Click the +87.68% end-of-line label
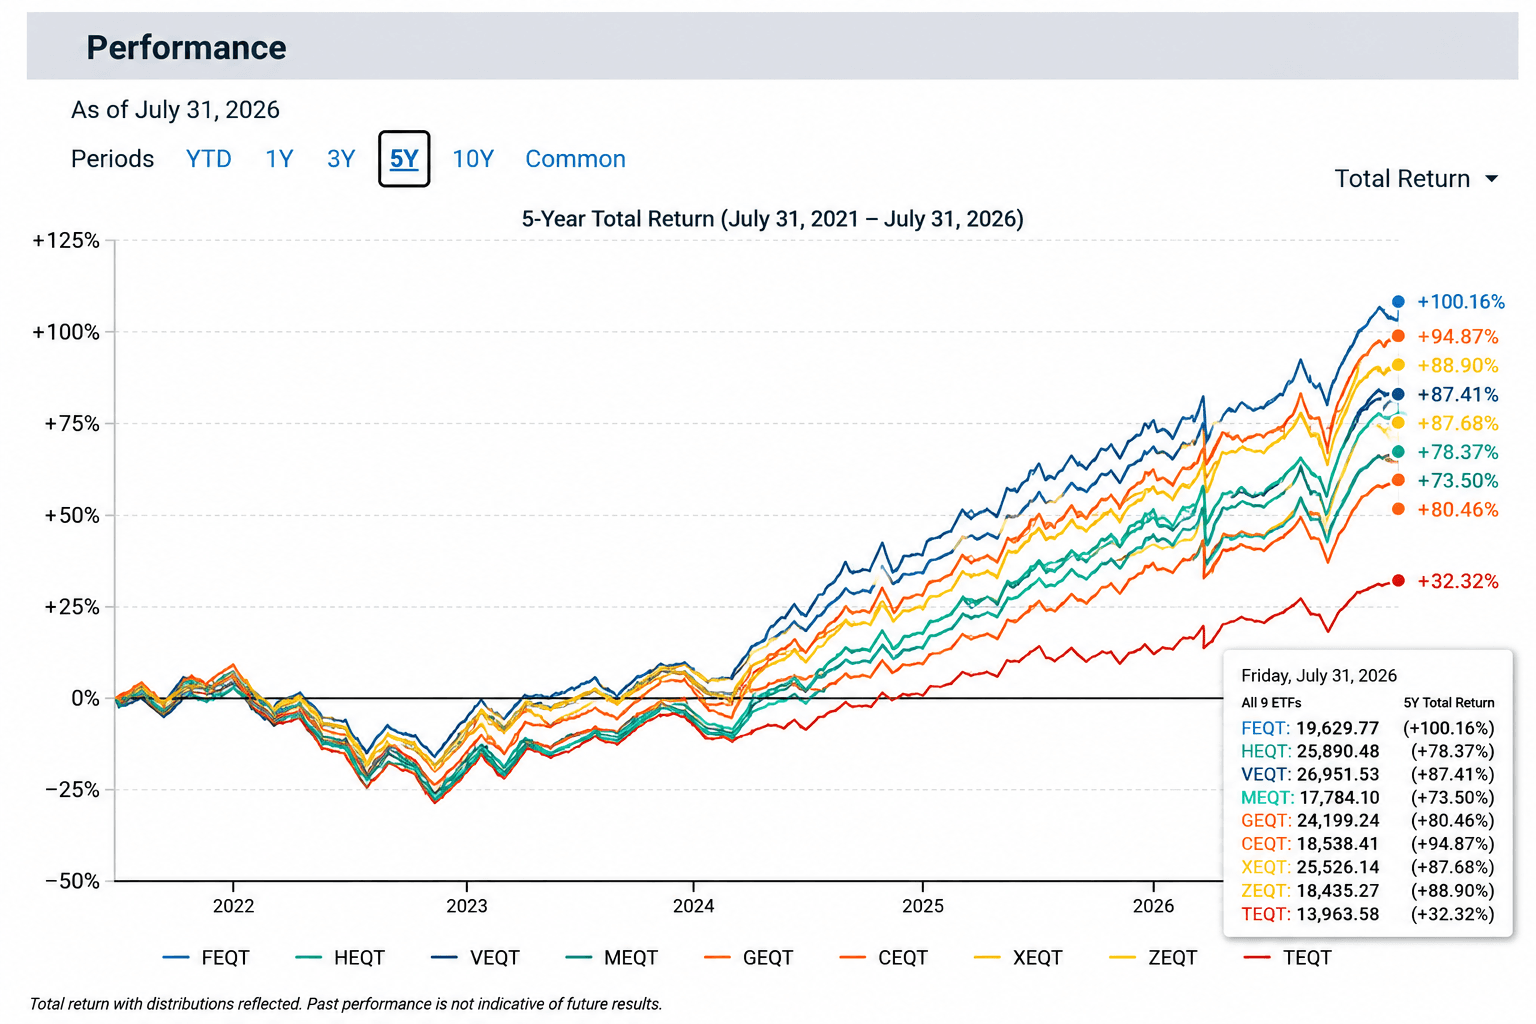1536x1024 pixels. coord(1458,424)
